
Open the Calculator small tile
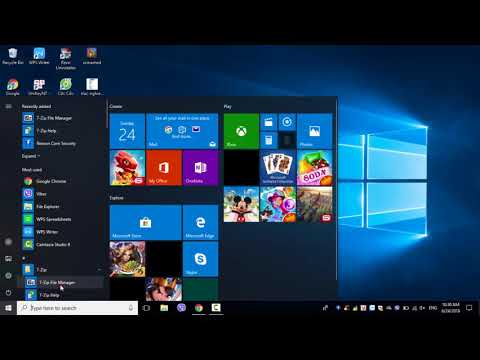[x=269, y=140]
